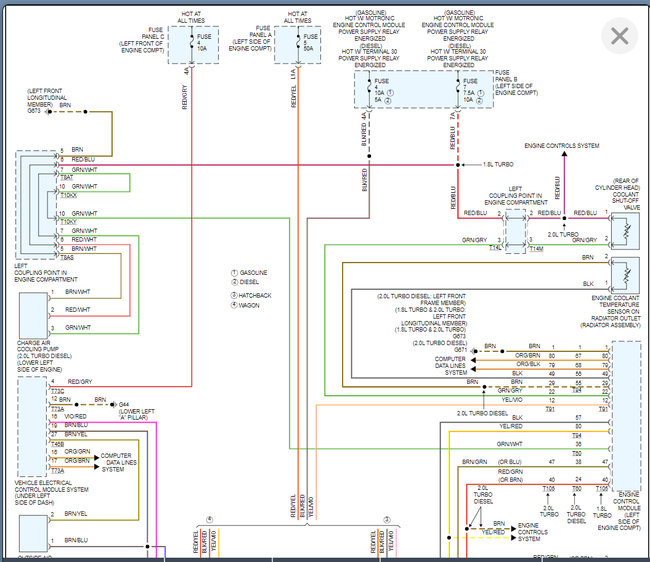
Task: Click the T14M connector label
Action: click(536, 249)
